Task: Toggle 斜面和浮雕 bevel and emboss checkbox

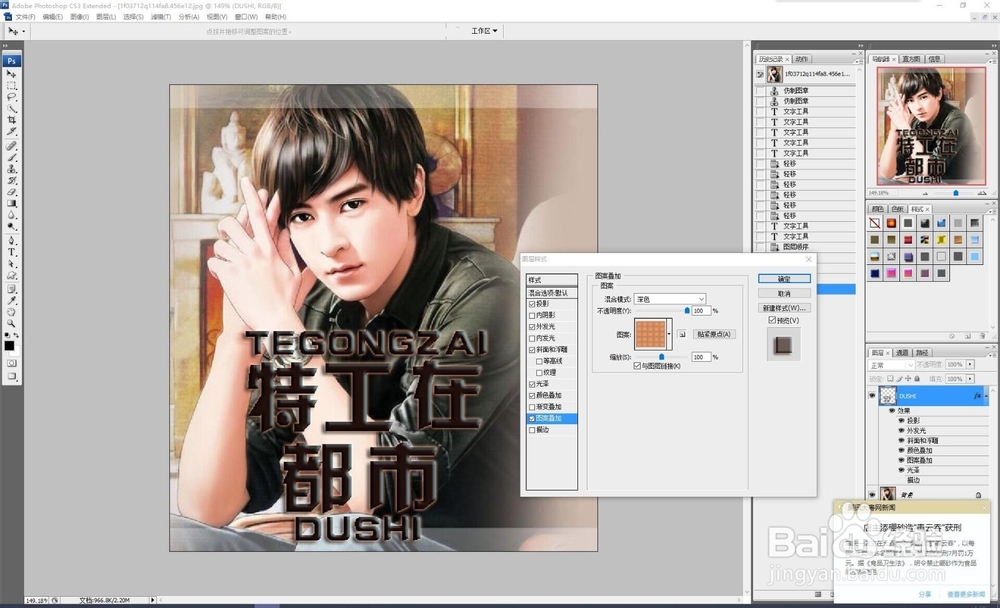Action: (x=532, y=350)
